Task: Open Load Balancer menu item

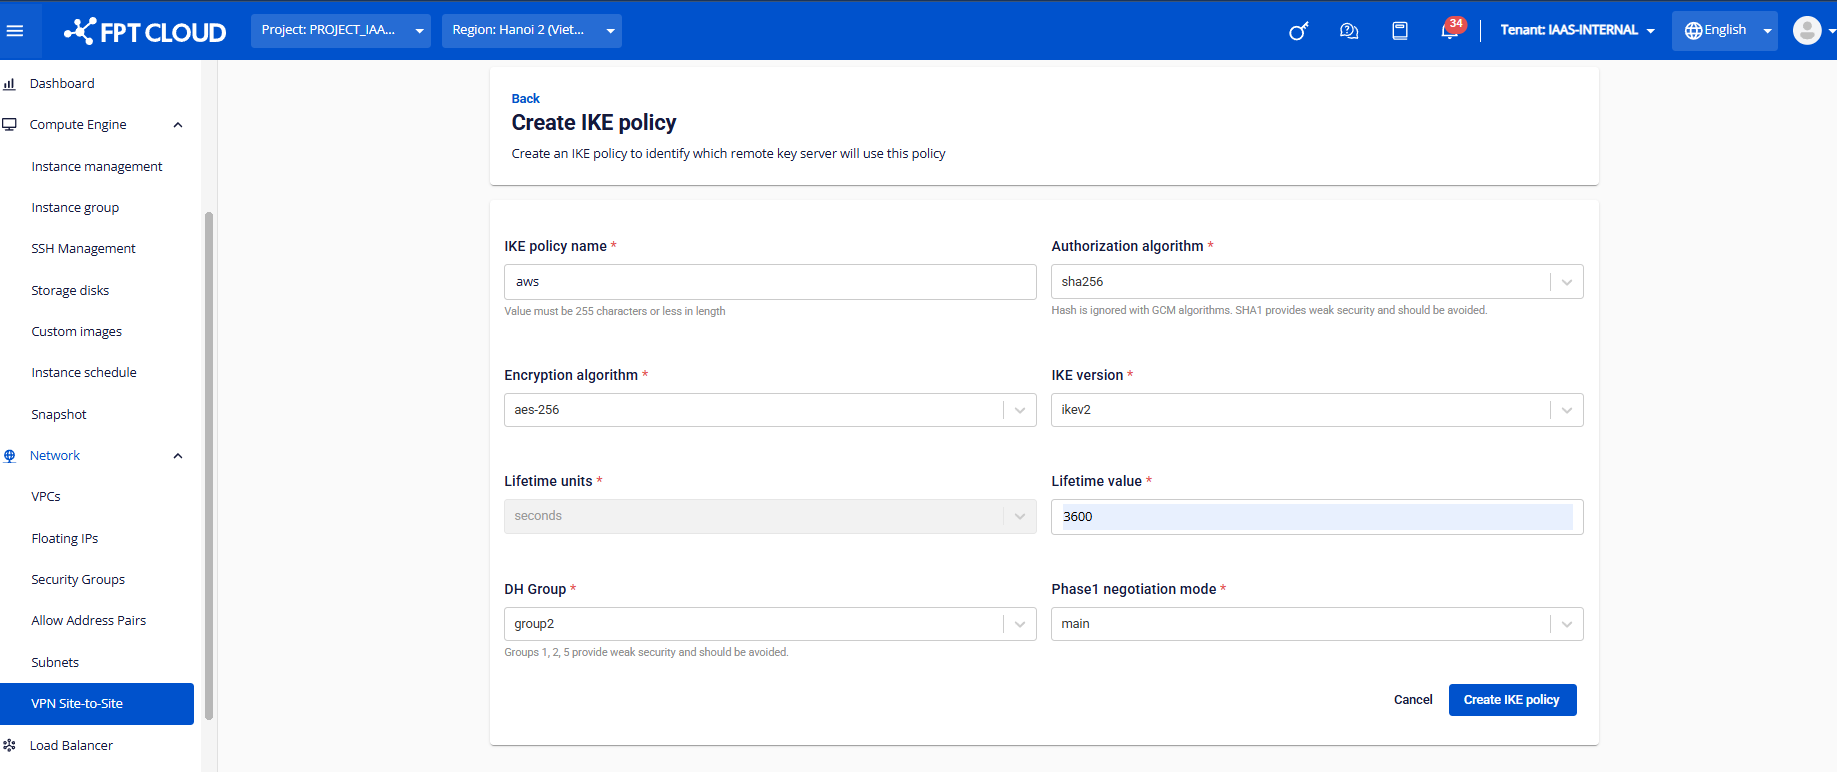Action: click(x=71, y=746)
